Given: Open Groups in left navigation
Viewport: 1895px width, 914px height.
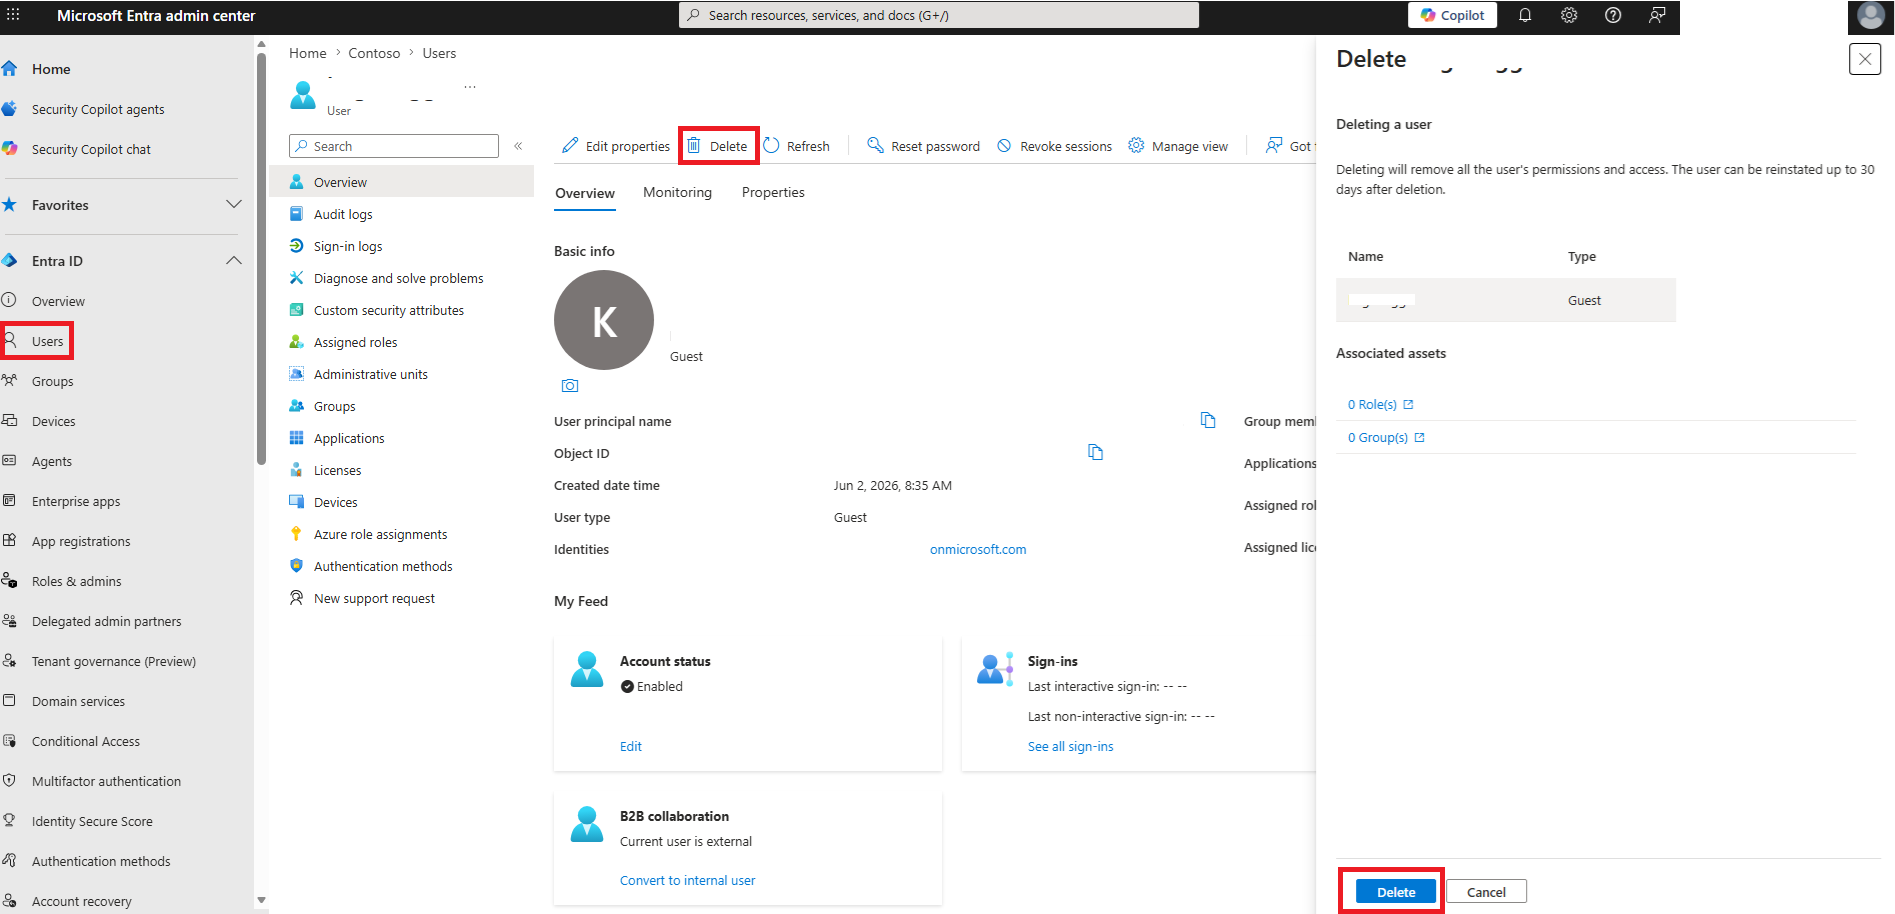Looking at the screenshot, I should (52, 381).
